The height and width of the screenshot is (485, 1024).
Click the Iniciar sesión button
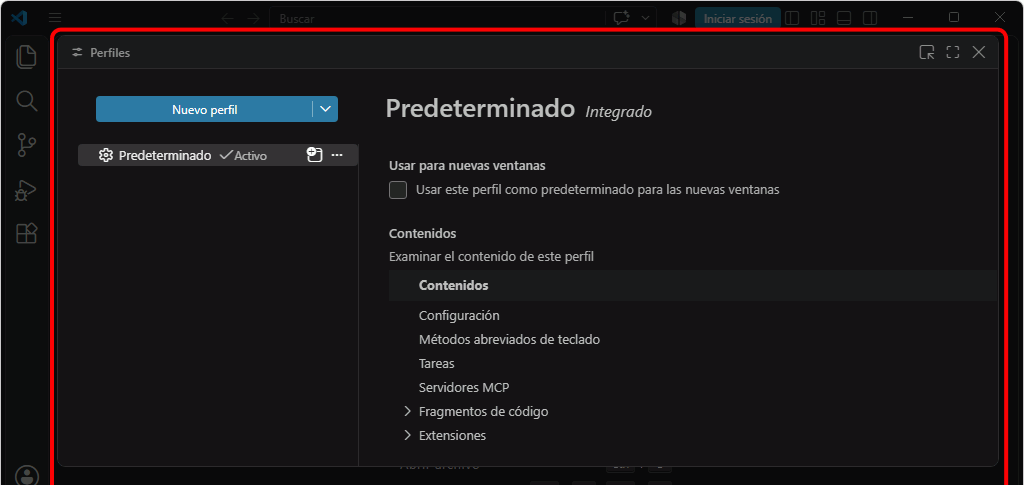(737, 18)
